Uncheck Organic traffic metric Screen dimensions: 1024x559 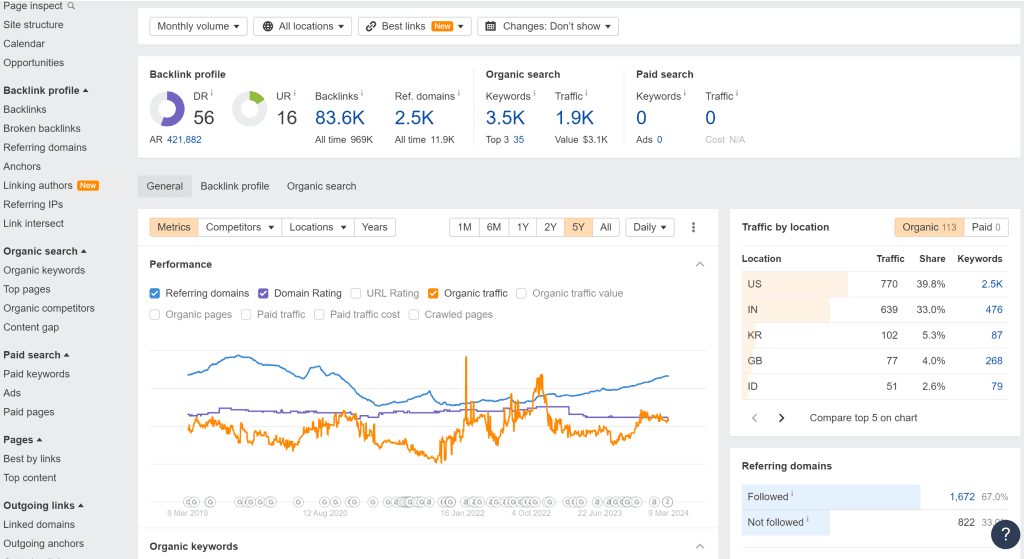pyautogui.click(x=433, y=293)
